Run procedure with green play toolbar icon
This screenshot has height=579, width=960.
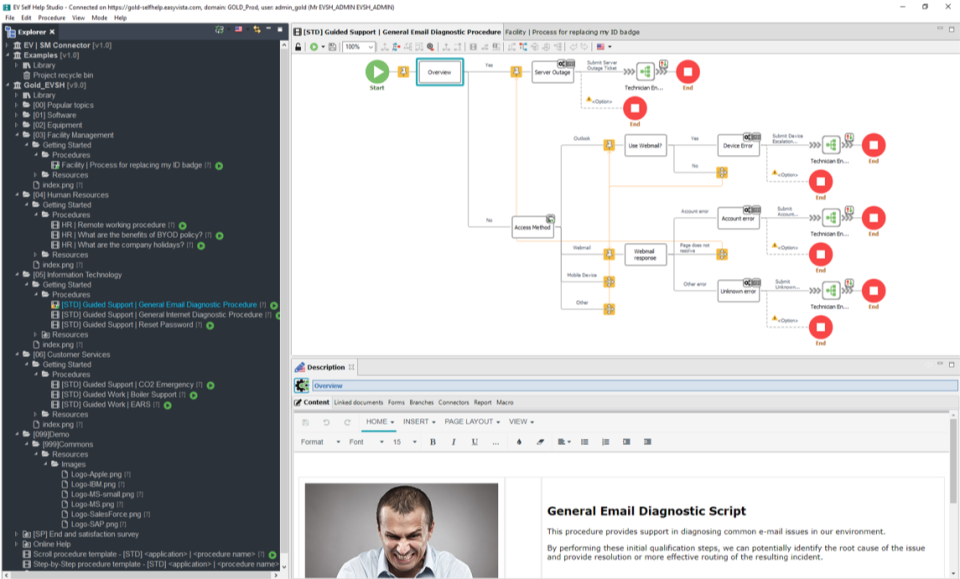click(x=314, y=47)
